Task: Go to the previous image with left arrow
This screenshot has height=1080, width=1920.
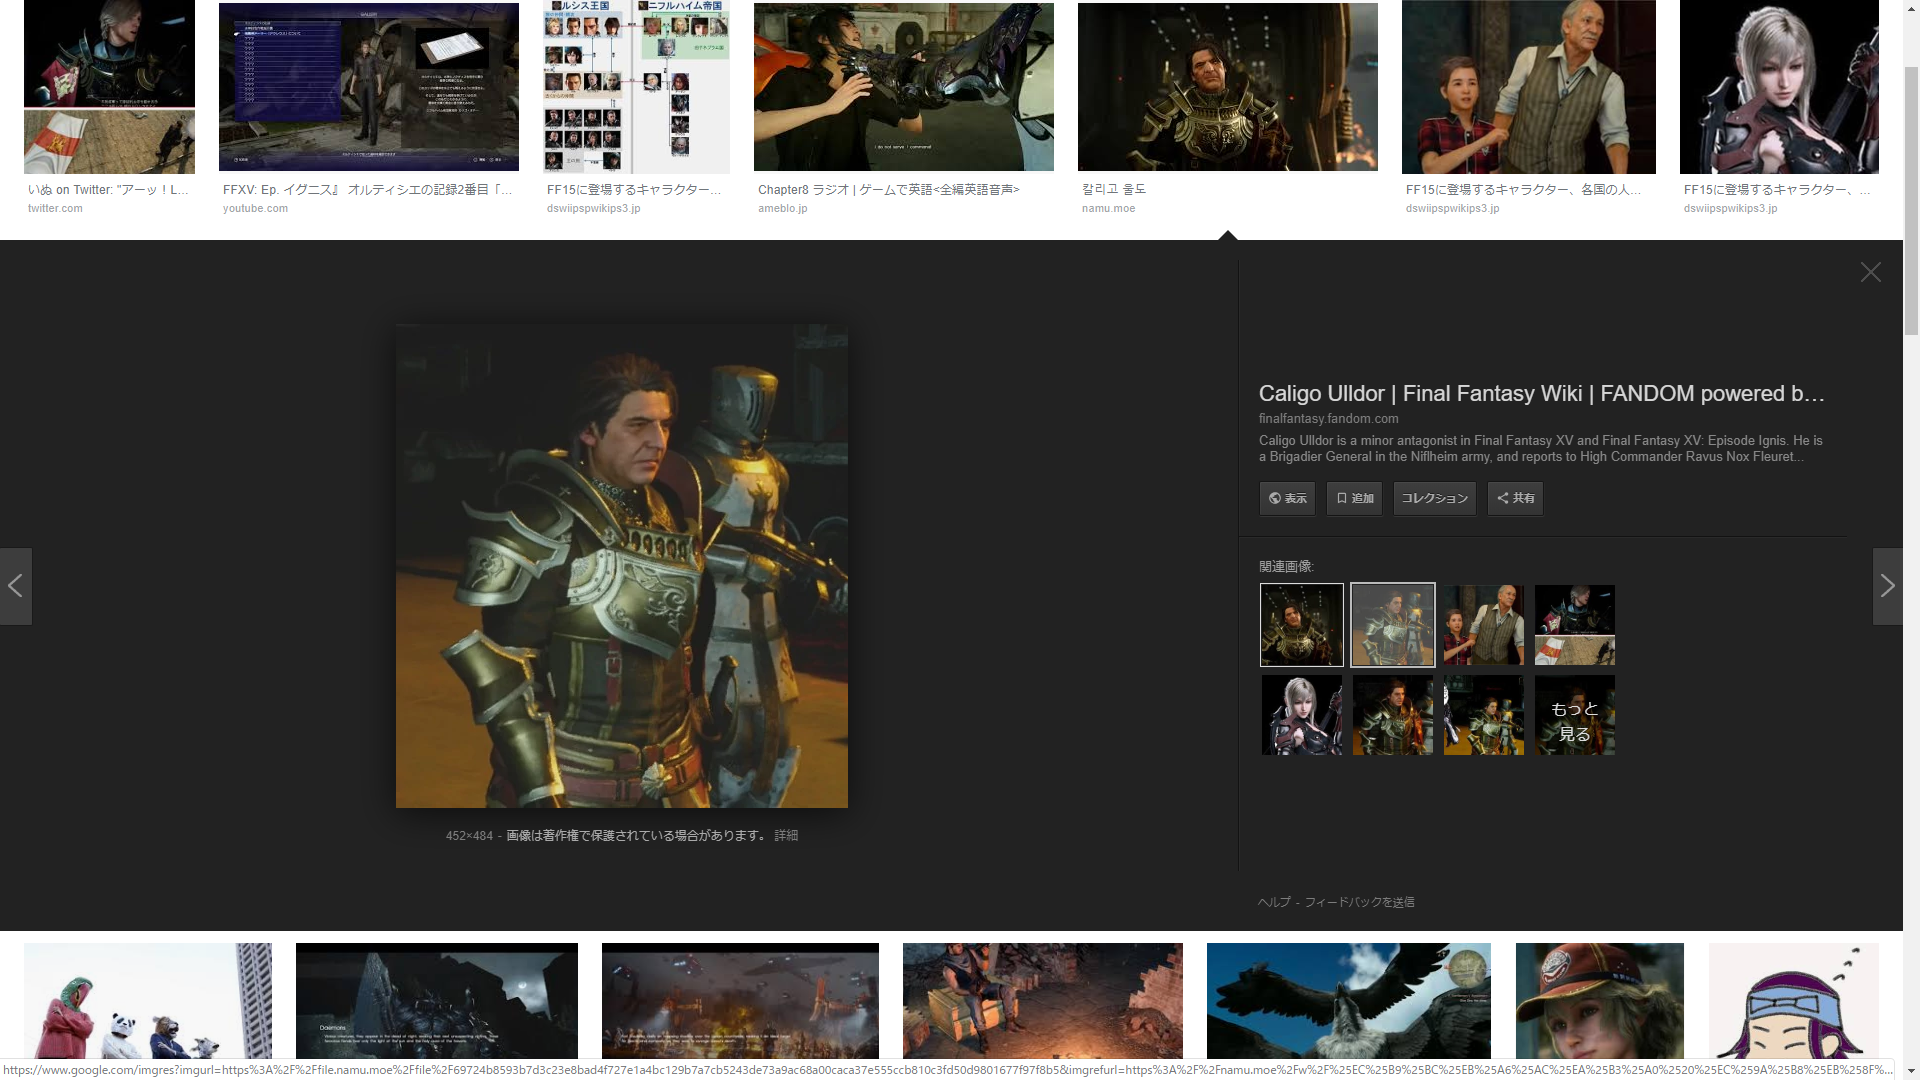Action: point(16,586)
